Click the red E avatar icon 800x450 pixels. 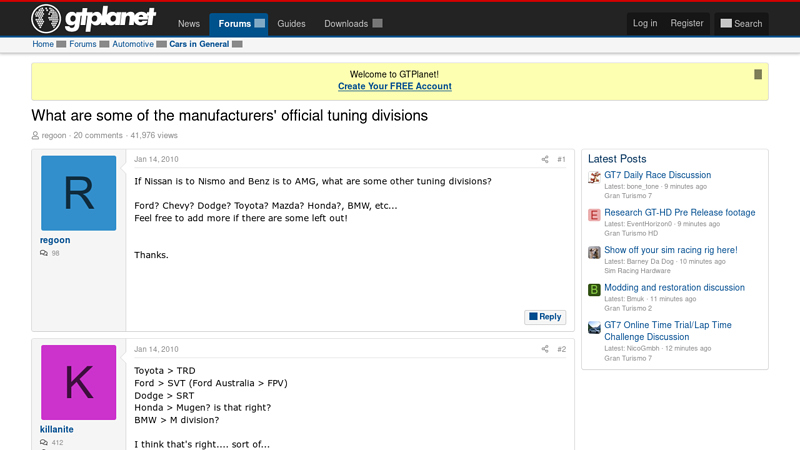(x=594, y=215)
